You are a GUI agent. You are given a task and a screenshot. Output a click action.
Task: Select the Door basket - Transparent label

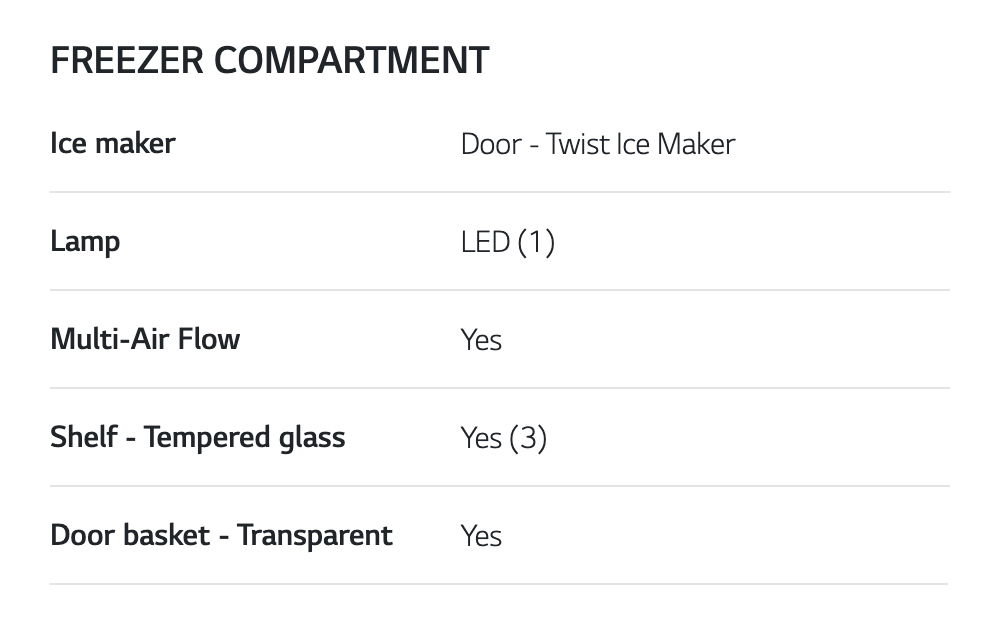point(221,535)
